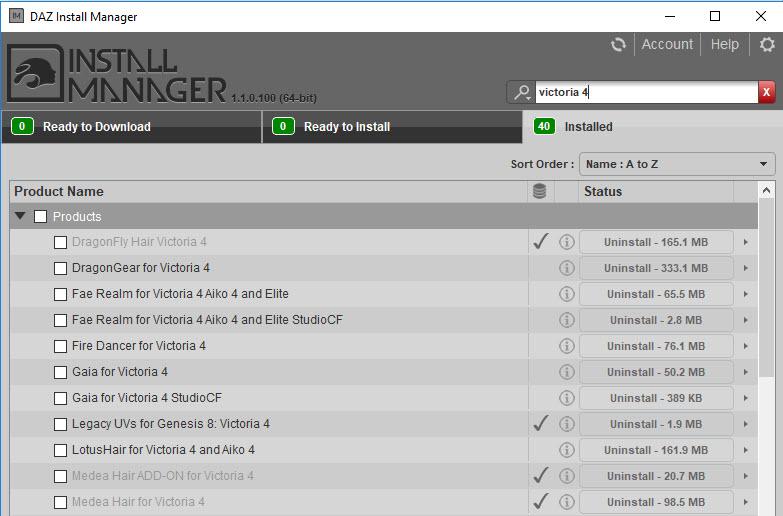Tick checkbox for DragonFly Hair Victoria 4

tap(60, 243)
